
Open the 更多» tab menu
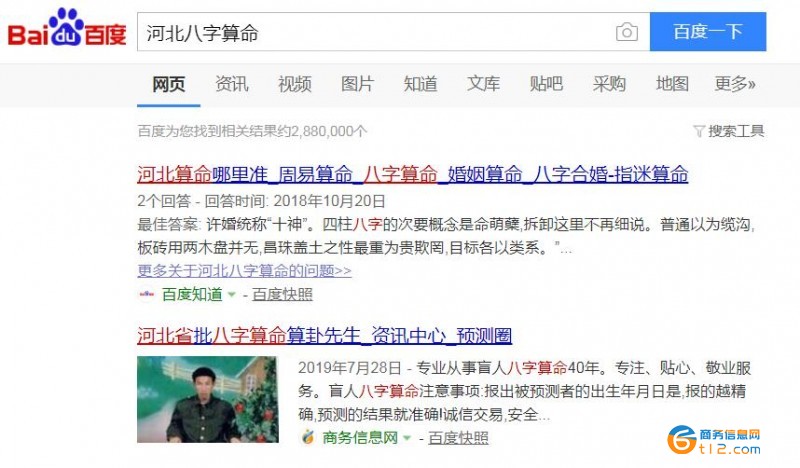(x=735, y=84)
